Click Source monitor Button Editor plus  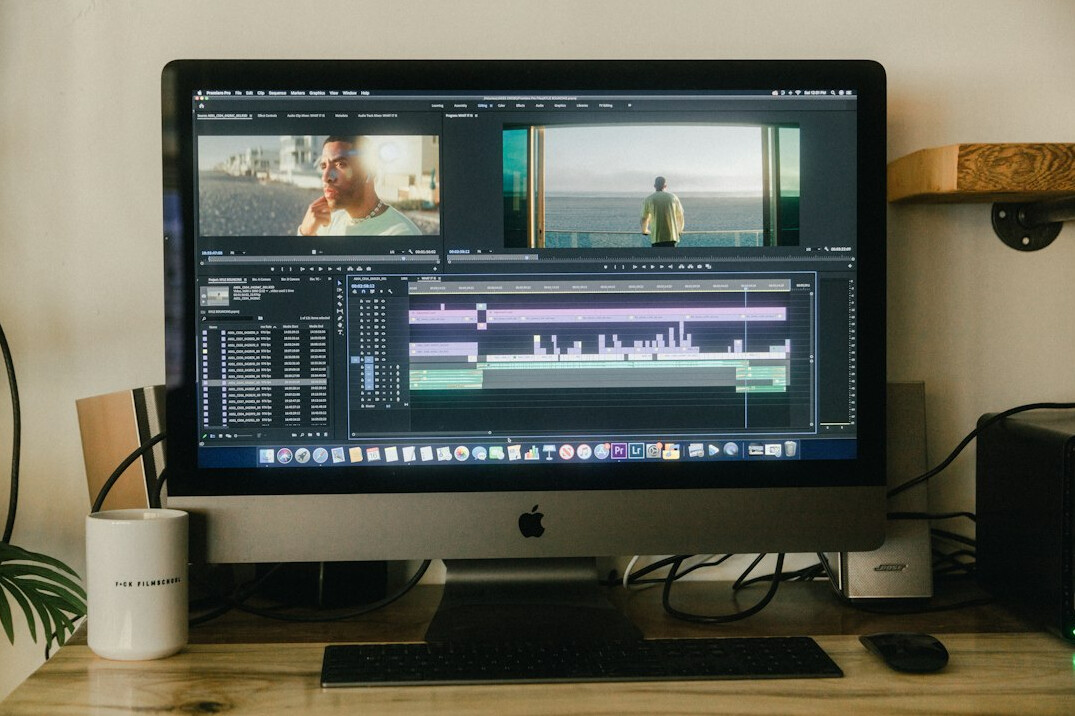[x=435, y=269]
